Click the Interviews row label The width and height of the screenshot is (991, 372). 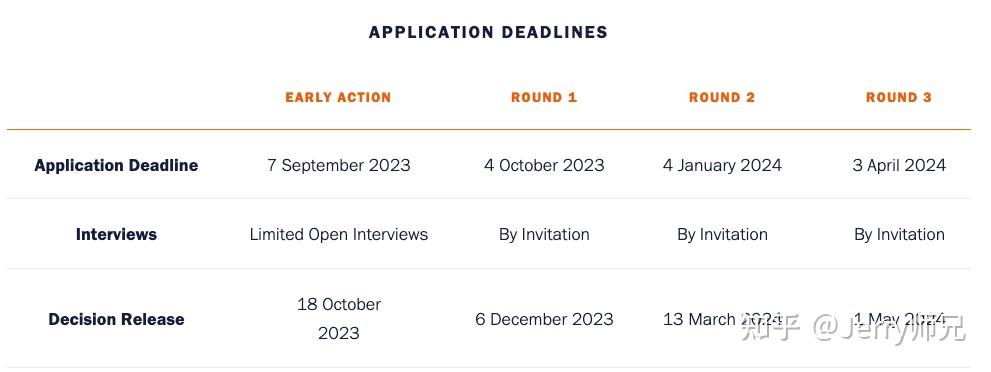coord(116,234)
